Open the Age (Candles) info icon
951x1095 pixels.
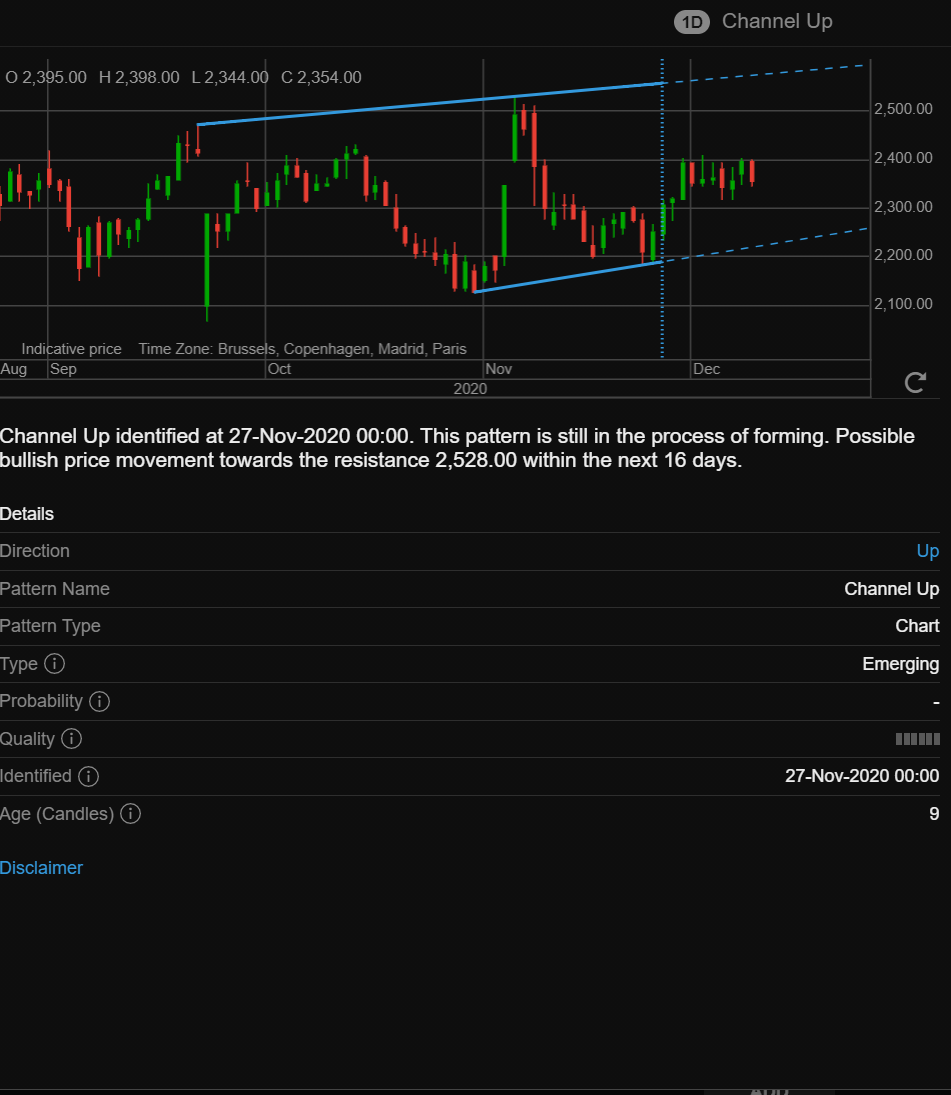[131, 814]
